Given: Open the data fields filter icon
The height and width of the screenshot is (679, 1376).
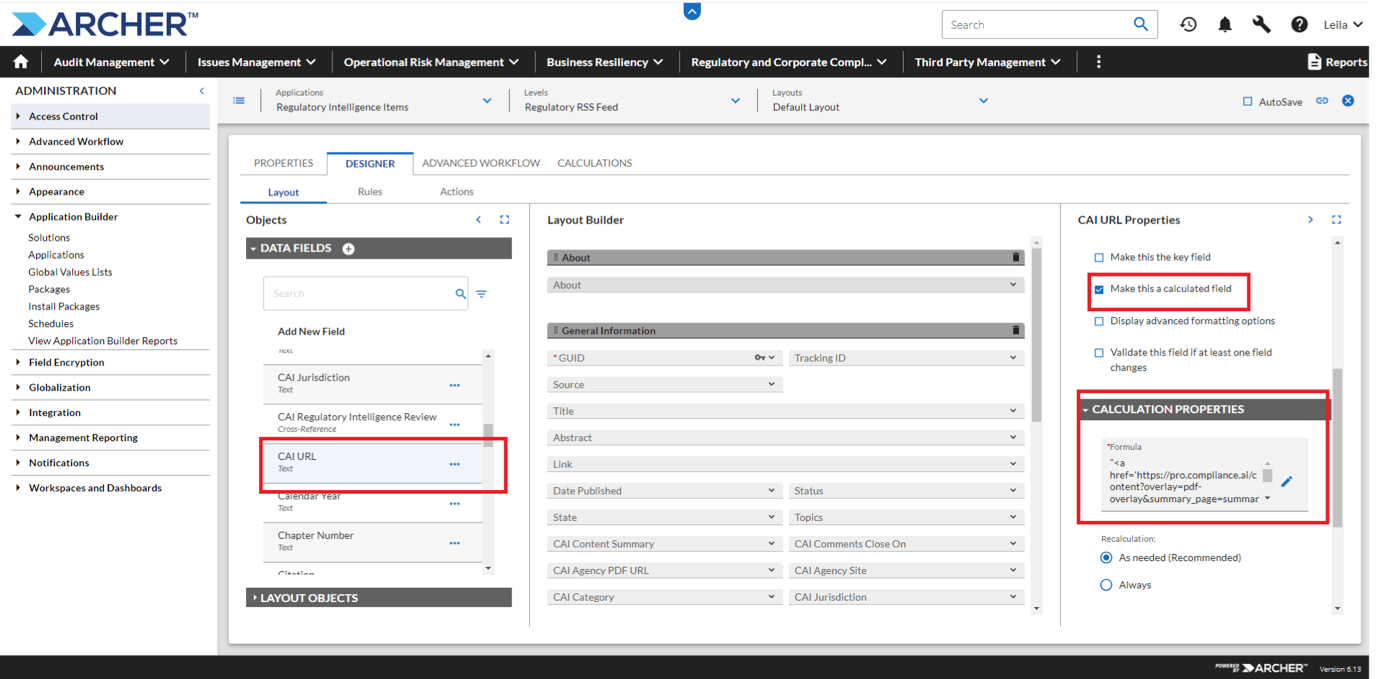Looking at the screenshot, I should pyautogui.click(x=482, y=294).
